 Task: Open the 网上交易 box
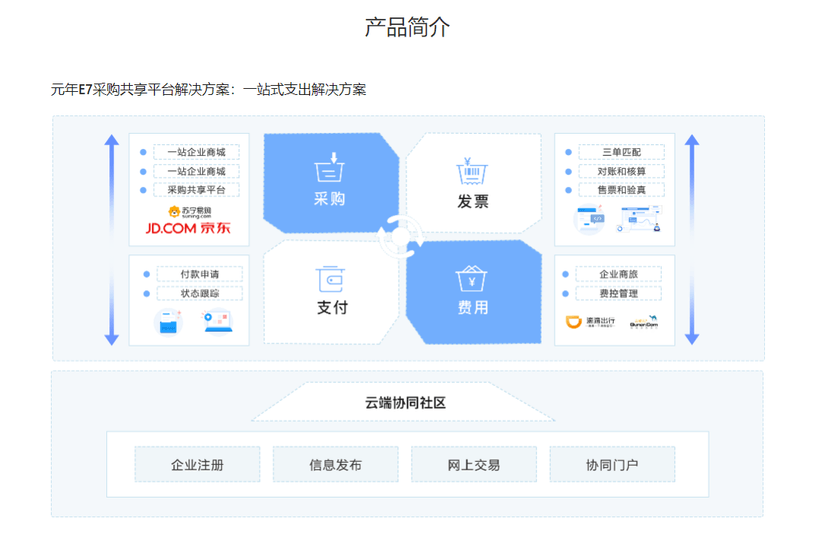(474, 465)
